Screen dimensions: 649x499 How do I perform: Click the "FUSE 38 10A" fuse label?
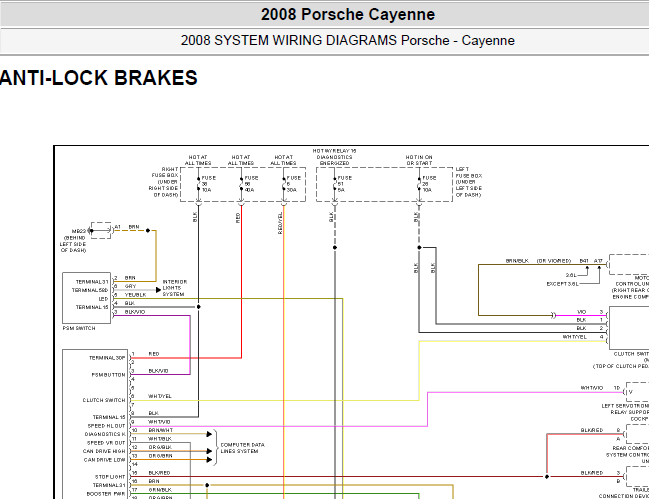[x=208, y=184]
